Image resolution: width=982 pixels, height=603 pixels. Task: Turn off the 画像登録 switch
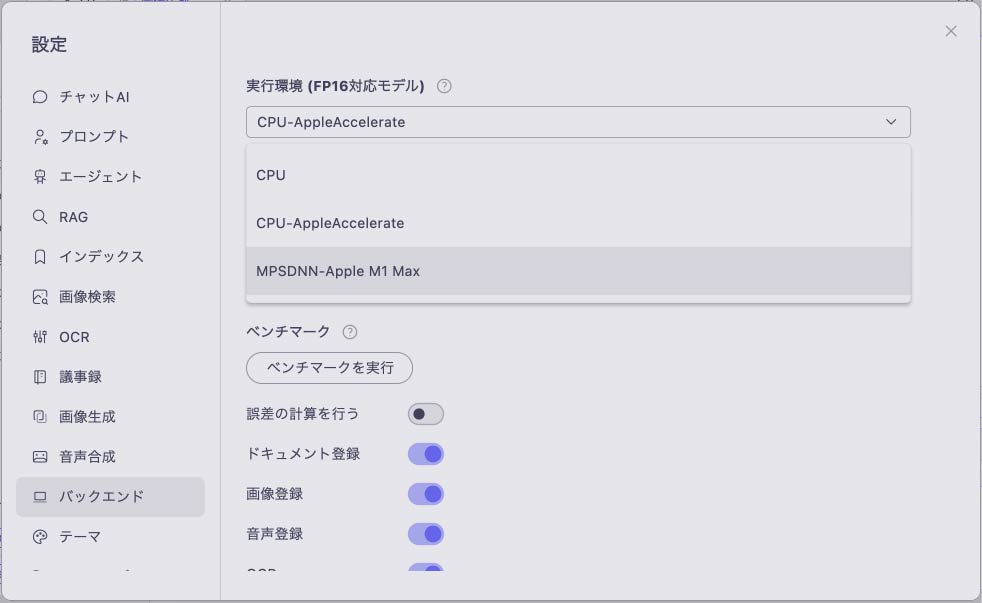(426, 494)
